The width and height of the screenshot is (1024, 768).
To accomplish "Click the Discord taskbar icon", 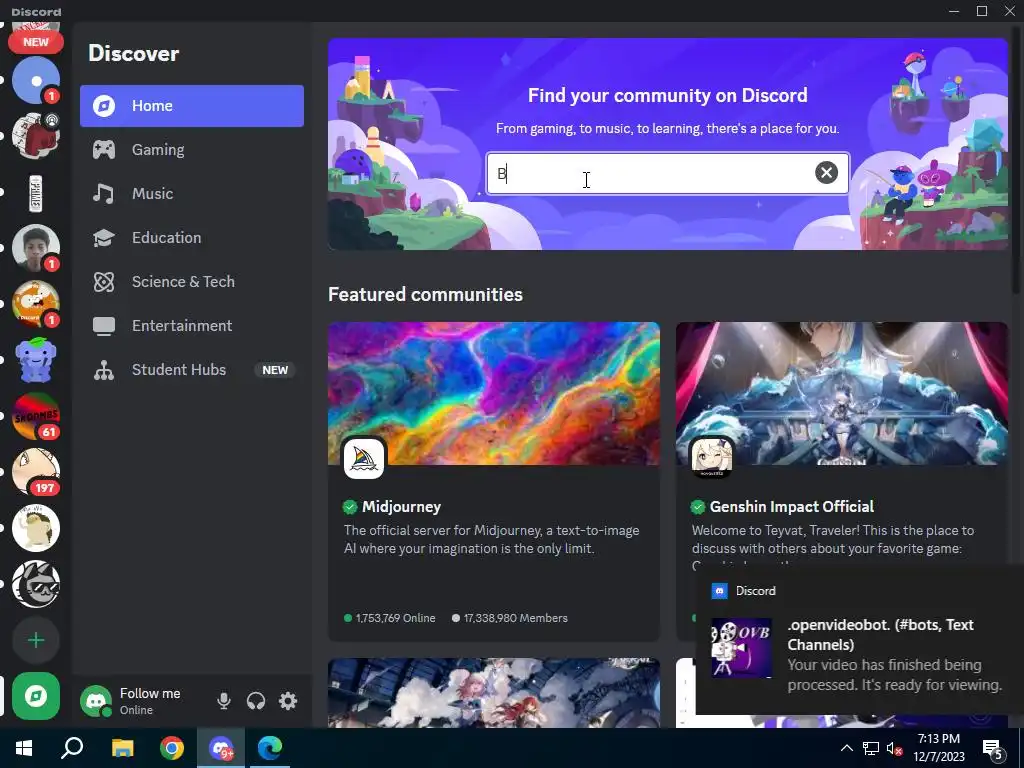I will pos(221,748).
